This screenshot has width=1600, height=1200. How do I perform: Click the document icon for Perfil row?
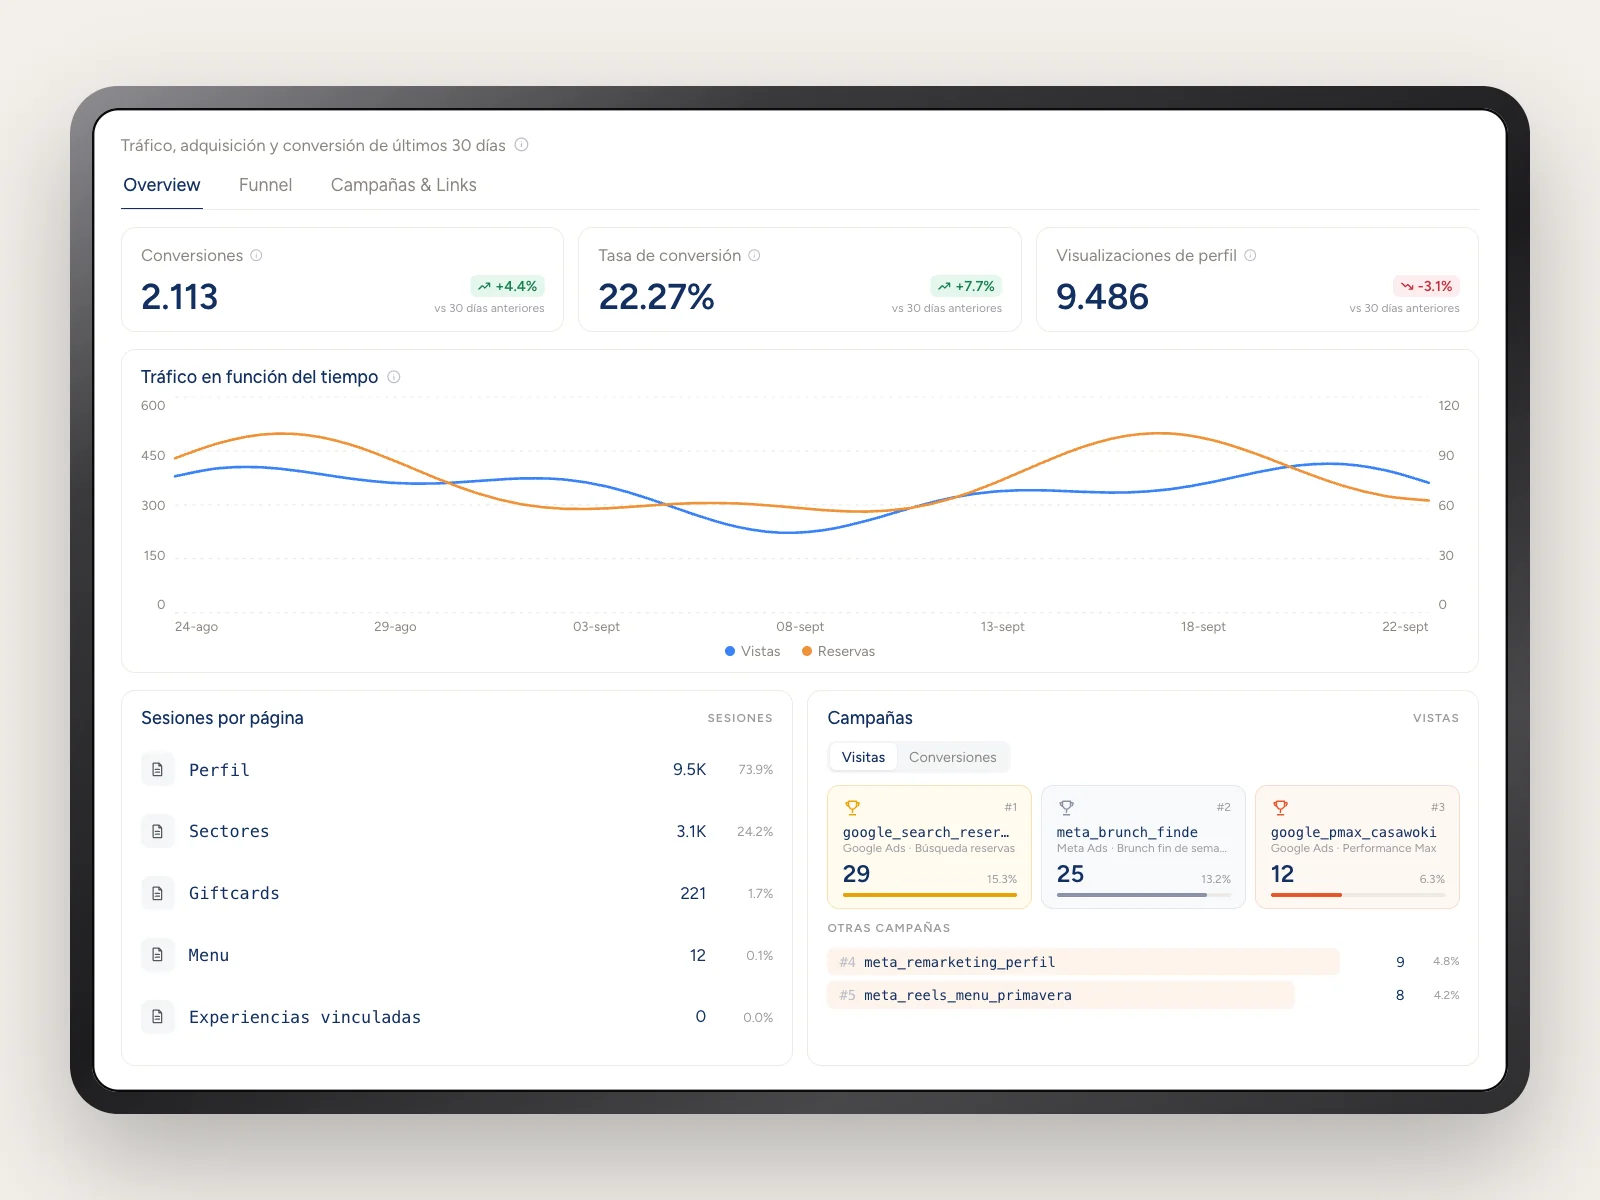pos(157,770)
